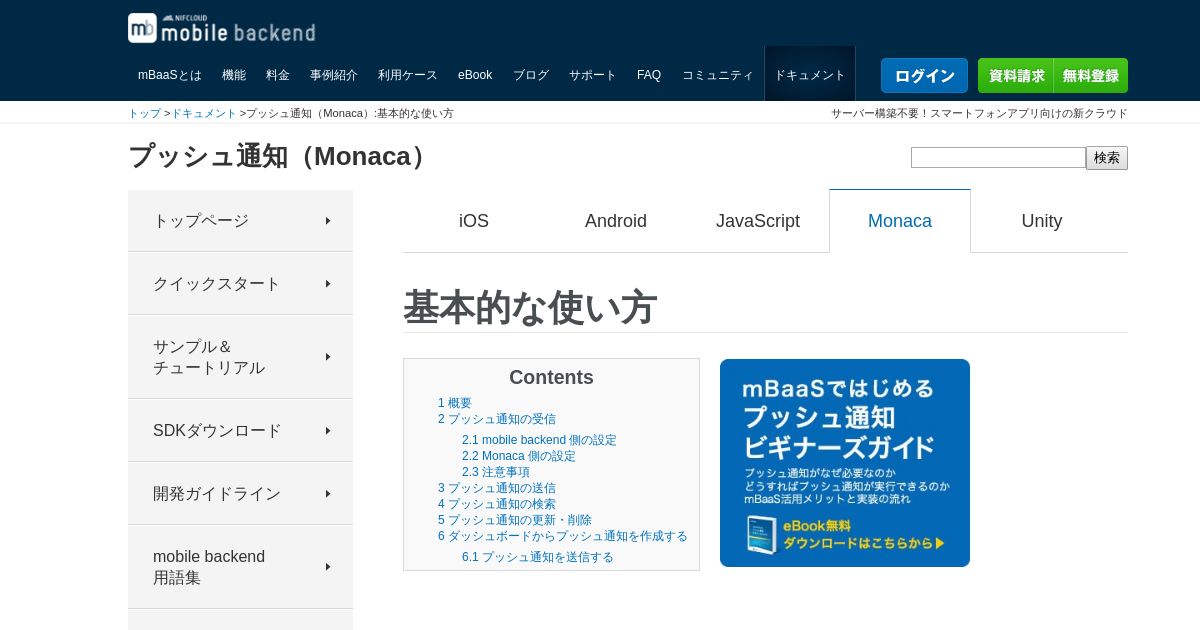Click the クイックスタート sidebar label
Image resolution: width=1200 pixels, height=630 pixels.
tap(217, 284)
